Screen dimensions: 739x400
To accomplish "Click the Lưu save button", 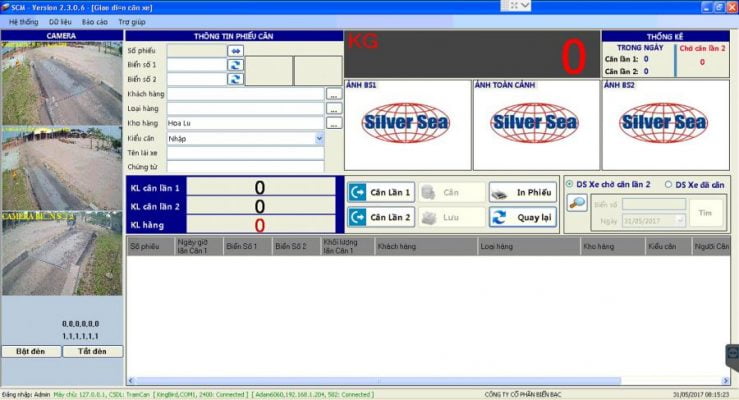I will (452, 217).
